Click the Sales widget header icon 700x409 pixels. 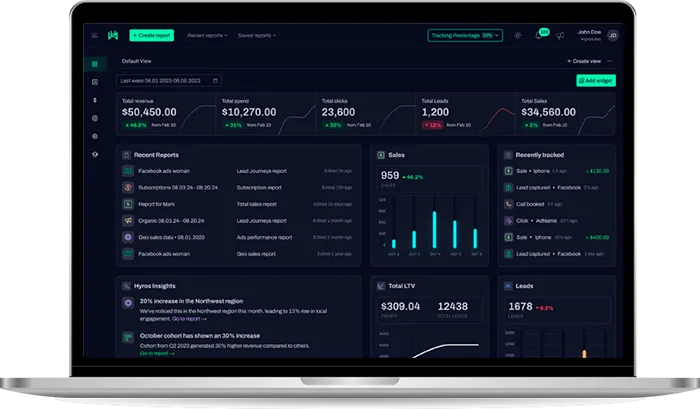(381, 155)
